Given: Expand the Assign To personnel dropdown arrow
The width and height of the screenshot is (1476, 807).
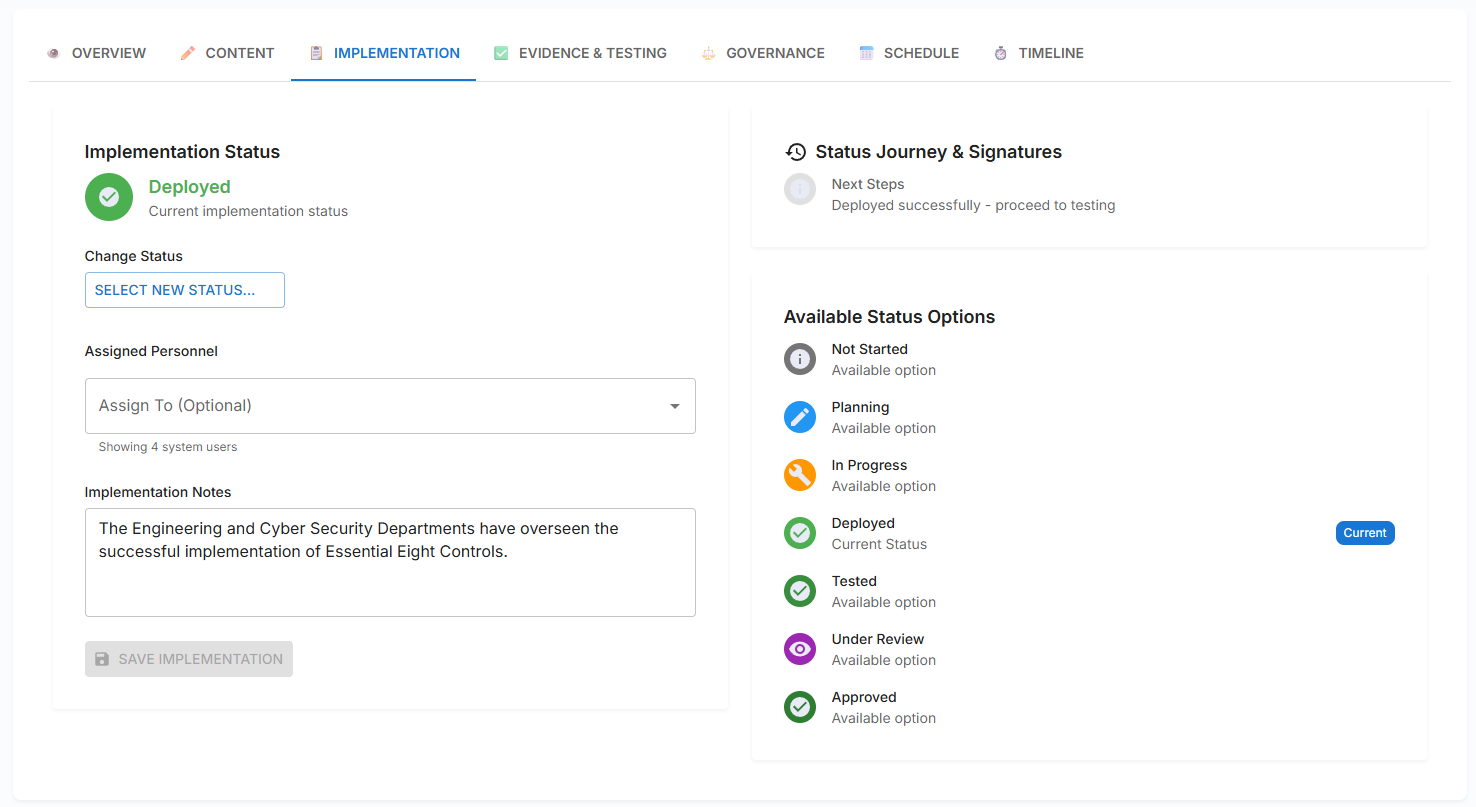Looking at the screenshot, I should click(x=675, y=406).
